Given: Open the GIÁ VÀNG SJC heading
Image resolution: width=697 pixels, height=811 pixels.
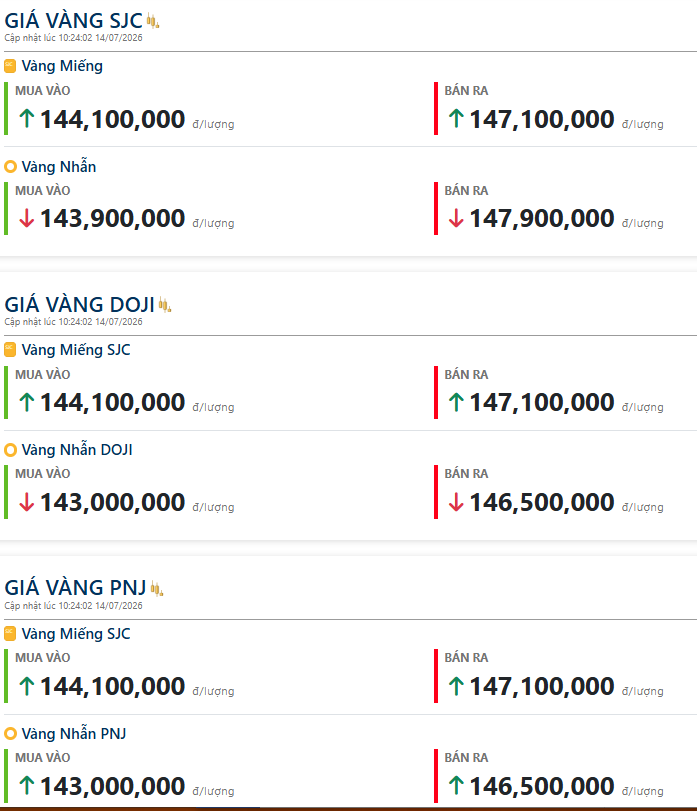Looking at the screenshot, I should (x=73, y=21).
